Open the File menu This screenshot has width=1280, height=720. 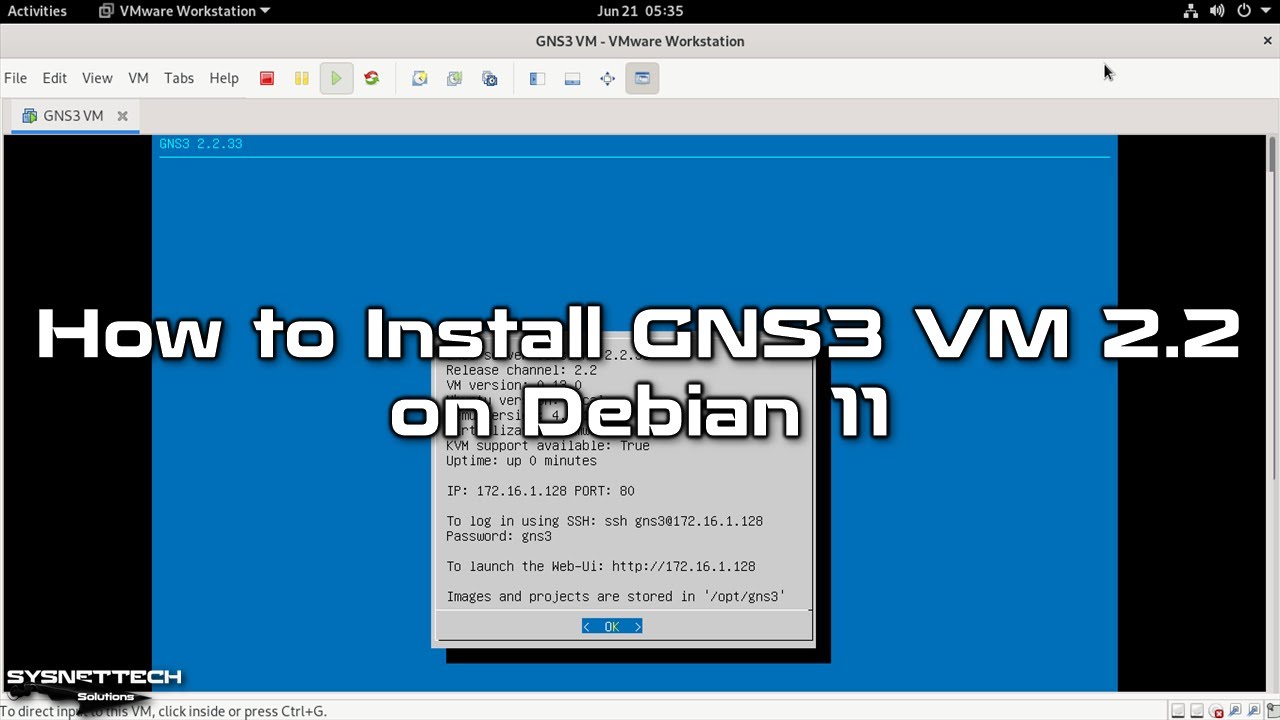[x=15, y=78]
